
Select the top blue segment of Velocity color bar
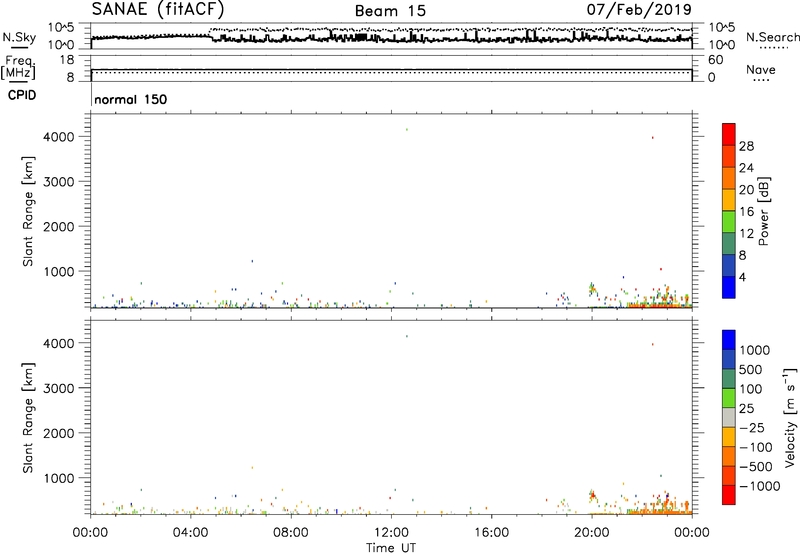(x=729, y=340)
